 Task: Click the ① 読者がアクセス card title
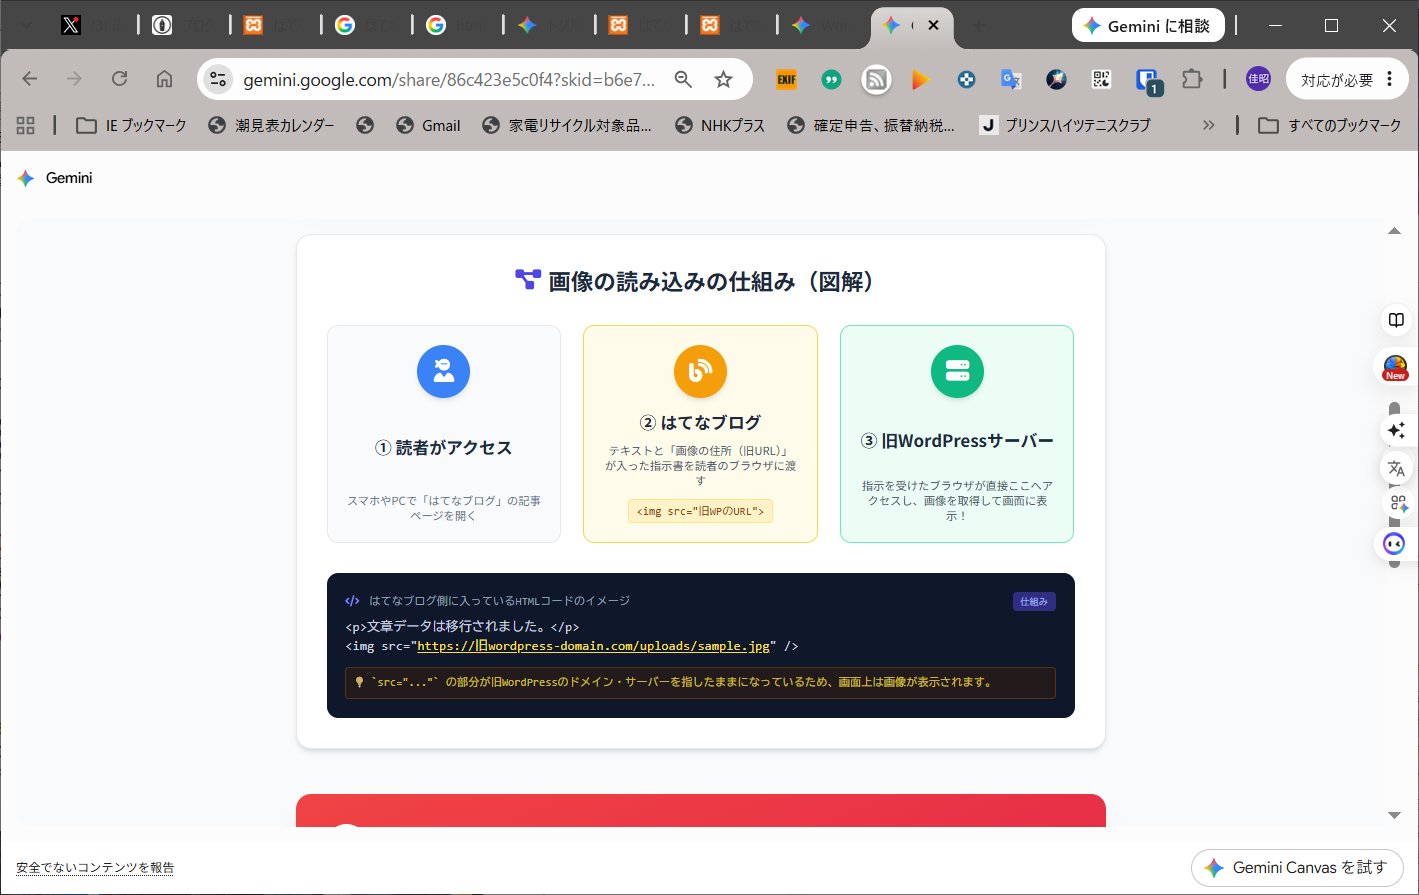[x=444, y=448]
